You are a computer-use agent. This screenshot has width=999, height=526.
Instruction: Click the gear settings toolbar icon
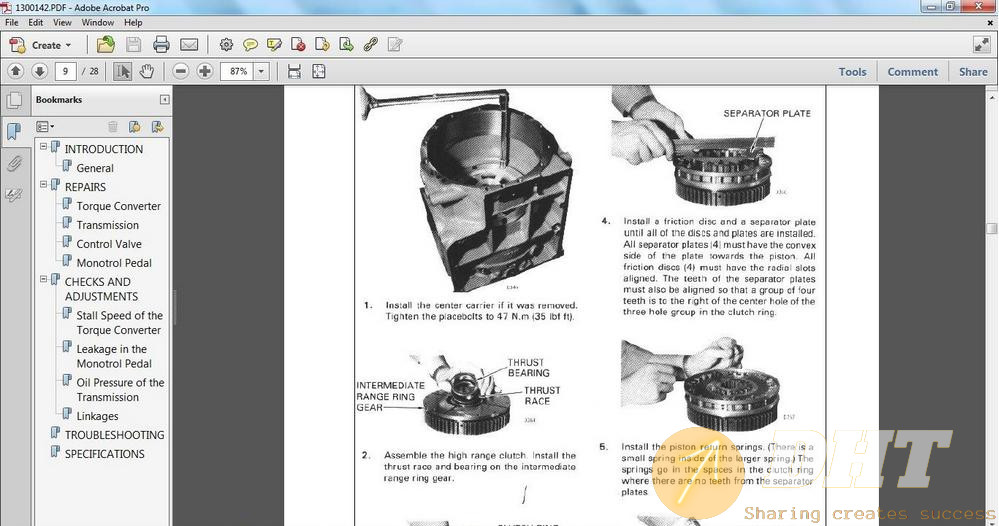coord(226,45)
